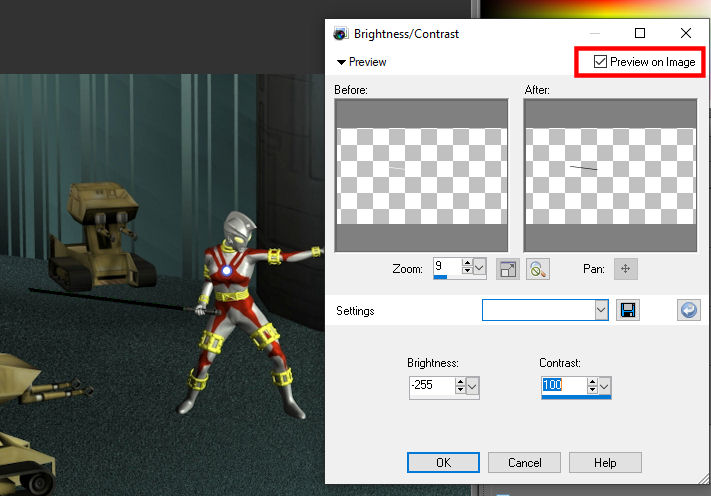Click the Pan navigate icon

pyautogui.click(x=626, y=269)
